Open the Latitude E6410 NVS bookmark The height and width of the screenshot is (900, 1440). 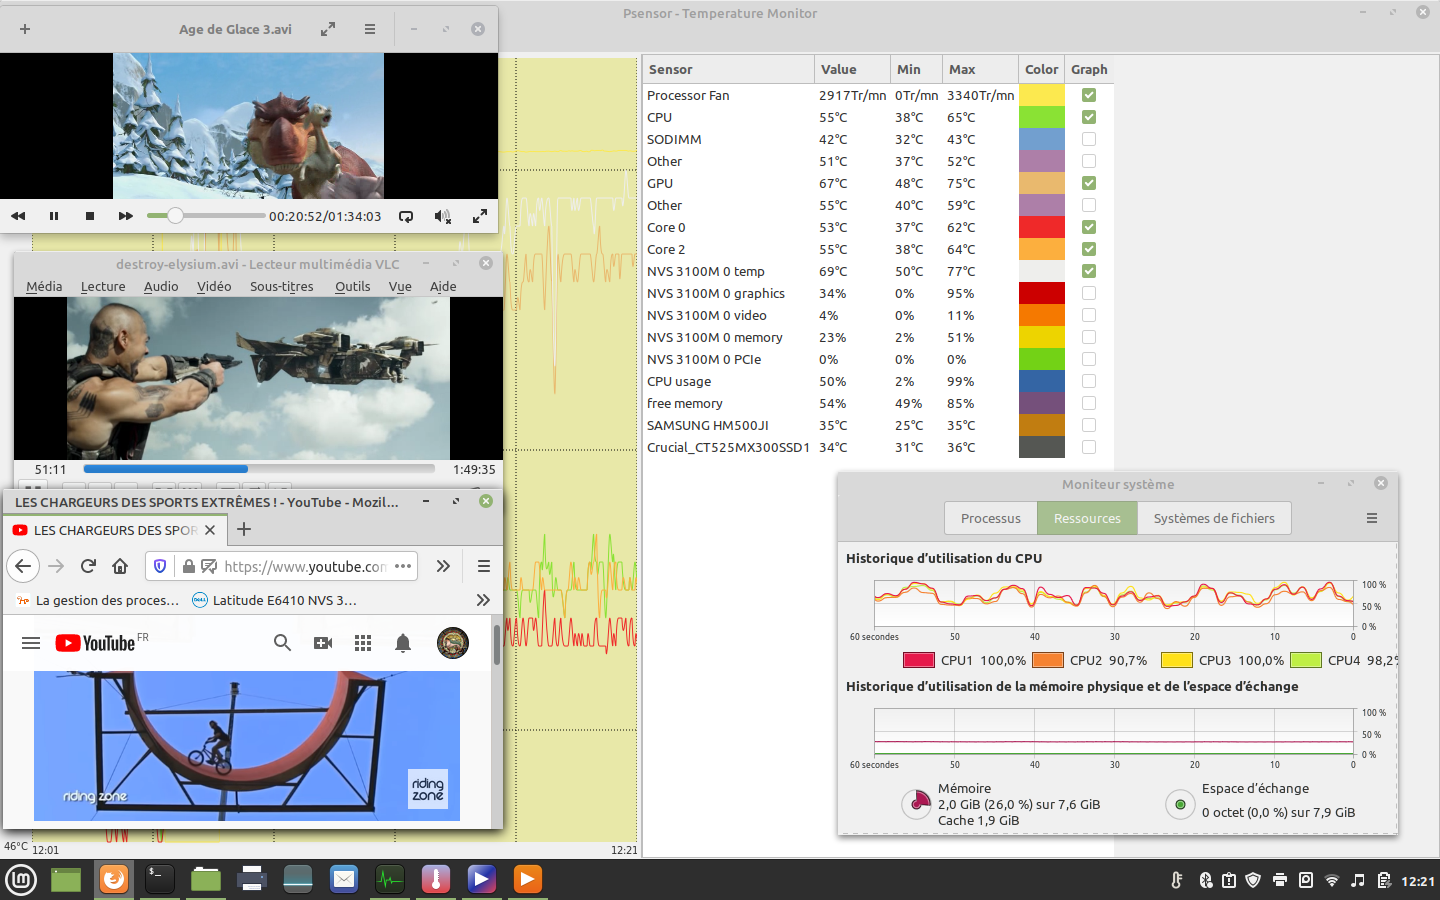pos(275,600)
